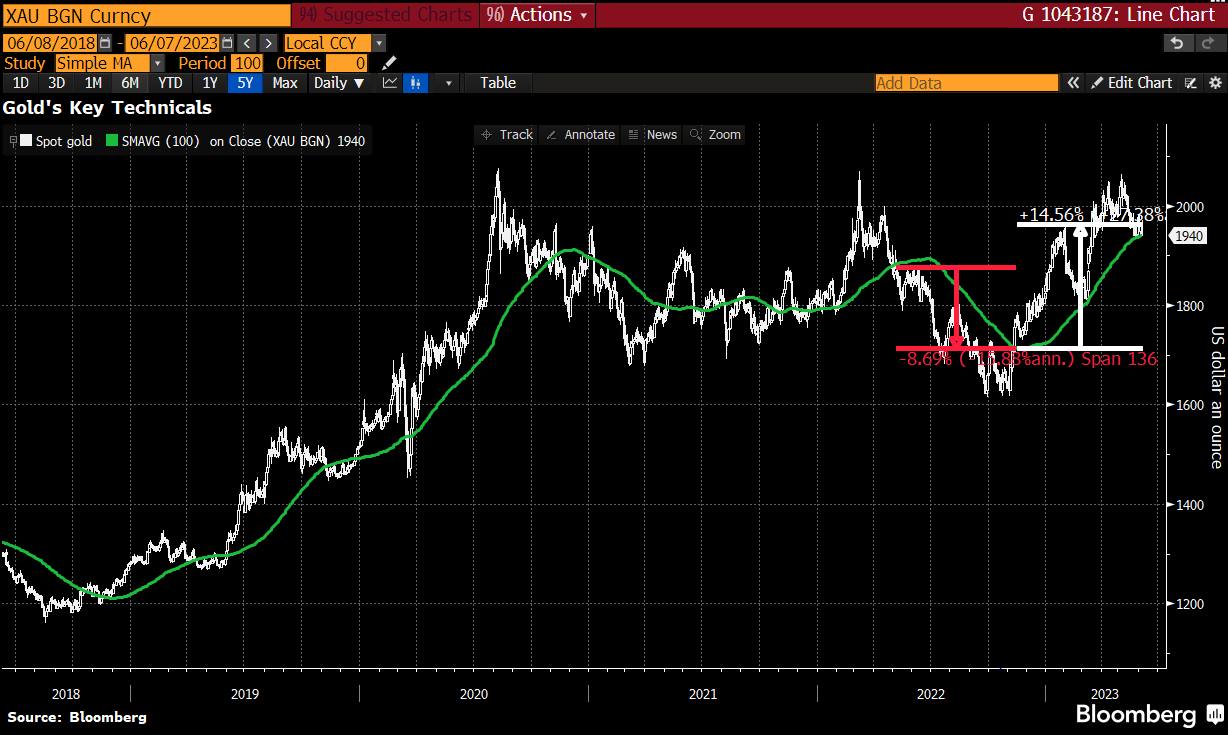
Task: Select the 1D time range
Action: (20, 83)
